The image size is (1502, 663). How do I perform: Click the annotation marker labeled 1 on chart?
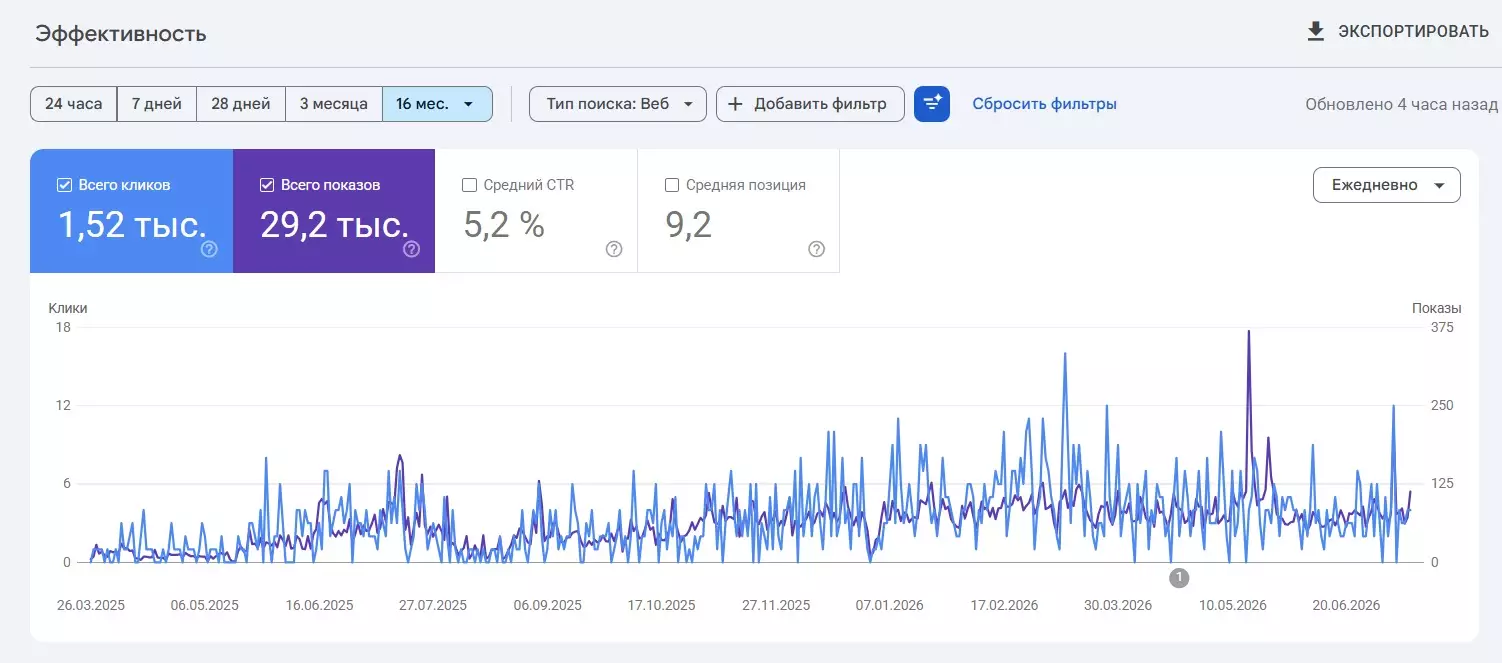1179,577
